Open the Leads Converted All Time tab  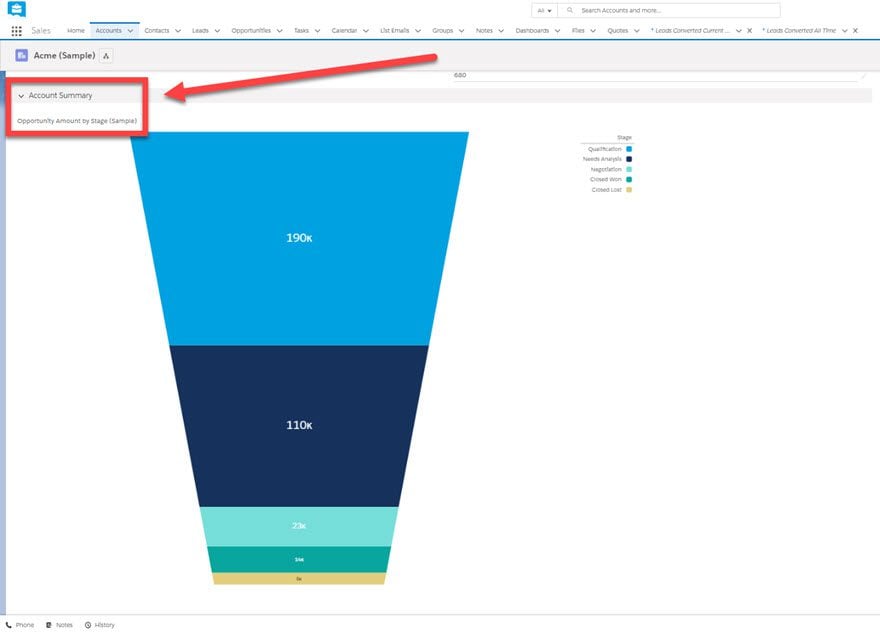tap(799, 31)
